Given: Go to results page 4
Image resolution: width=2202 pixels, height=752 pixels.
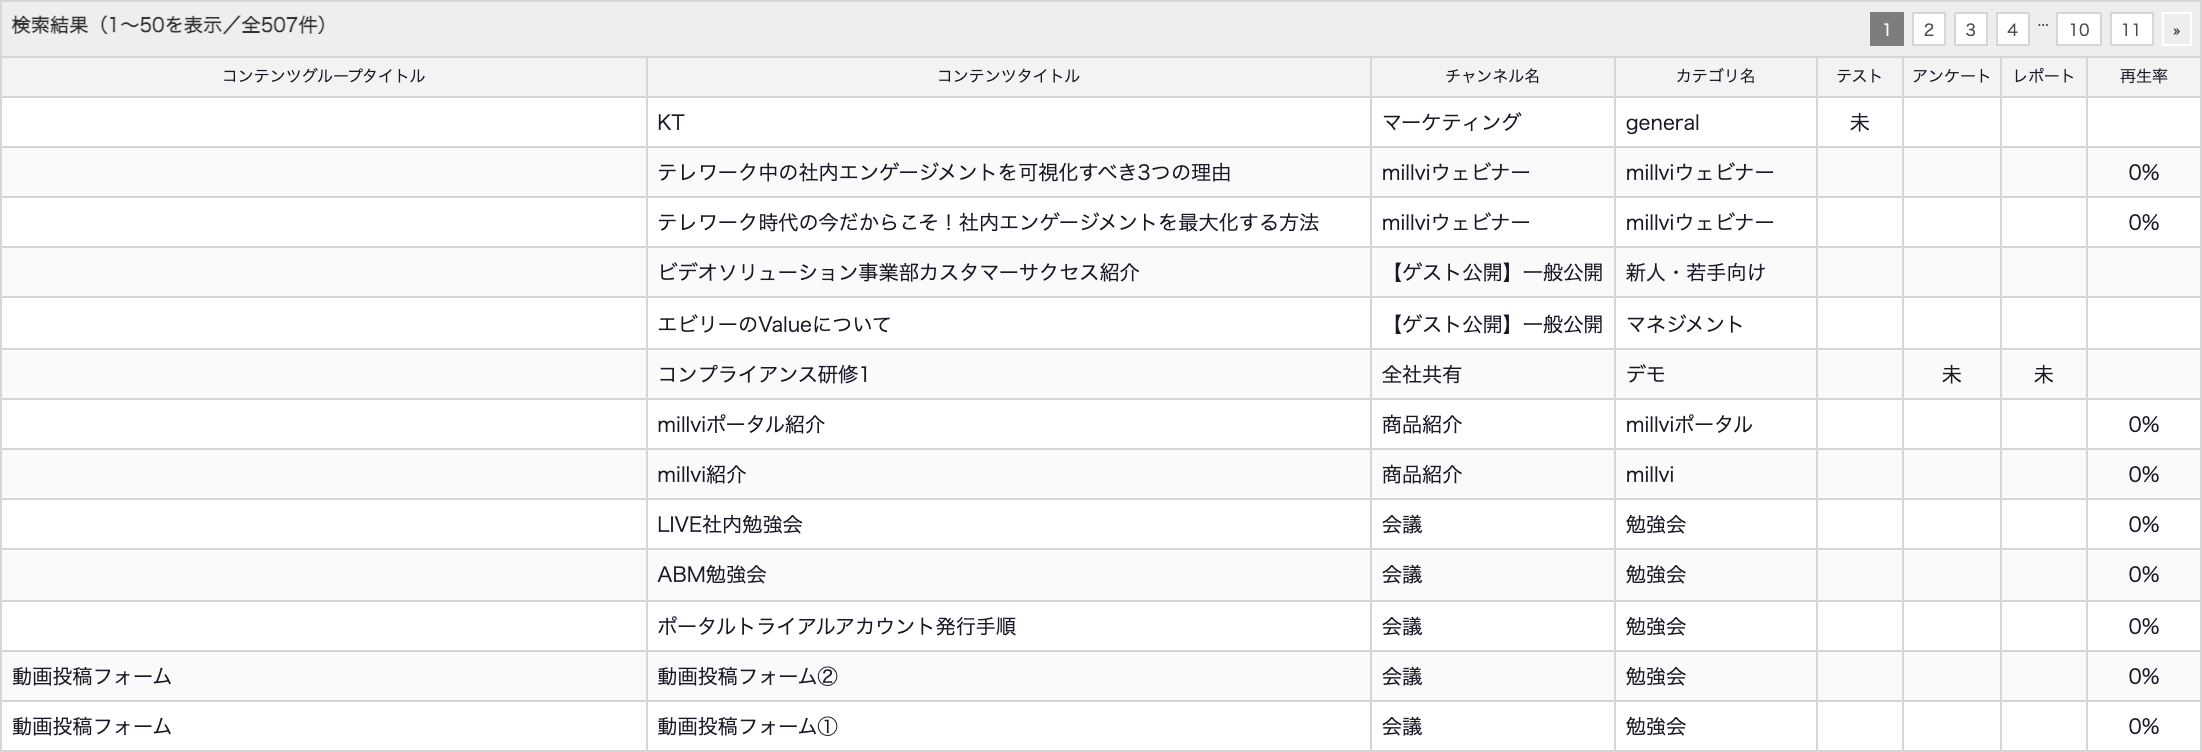Looking at the screenshot, I should click(2012, 29).
